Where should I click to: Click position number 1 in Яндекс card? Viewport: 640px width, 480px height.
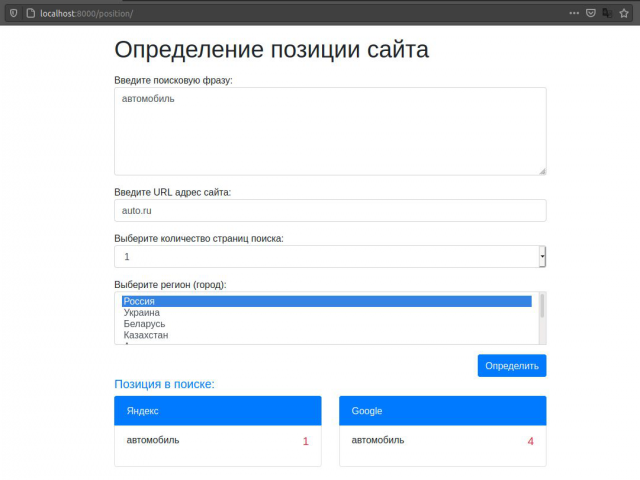point(306,441)
